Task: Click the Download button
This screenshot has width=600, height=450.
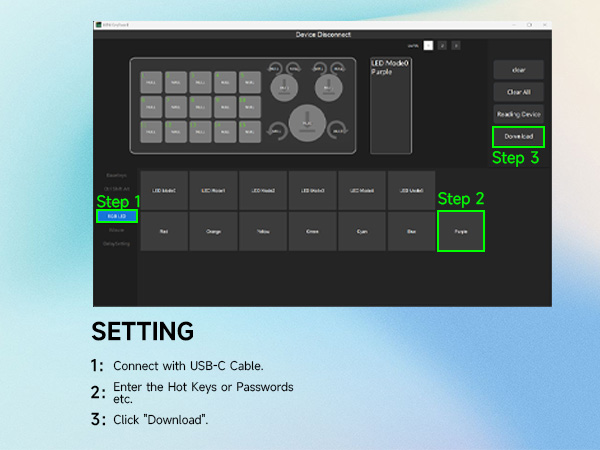Action: [518, 137]
